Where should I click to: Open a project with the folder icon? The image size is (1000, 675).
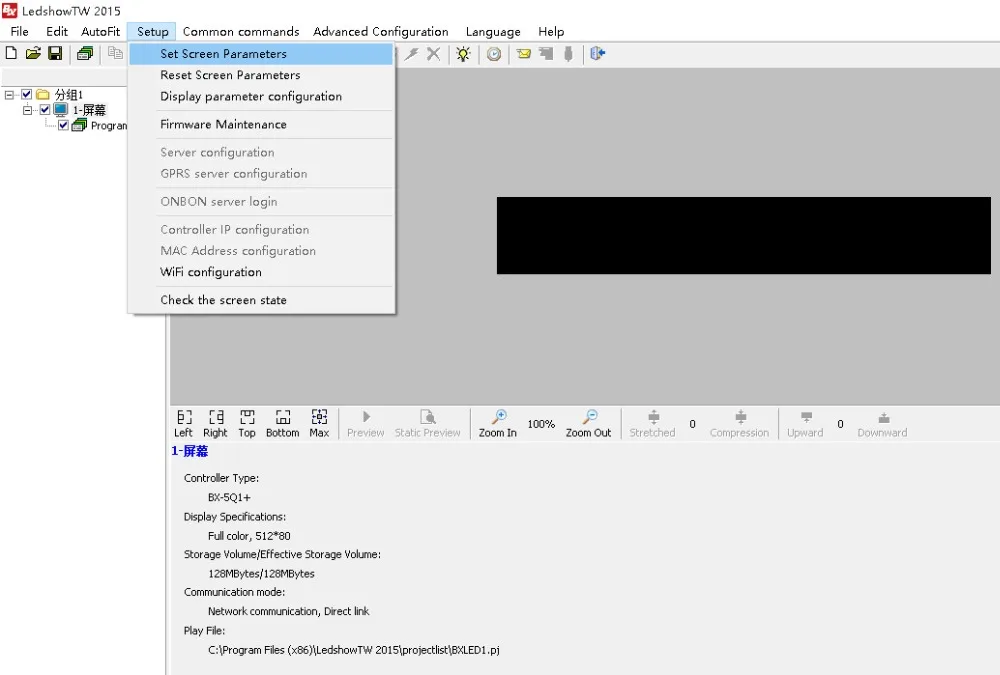pyautogui.click(x=33, y=53)
